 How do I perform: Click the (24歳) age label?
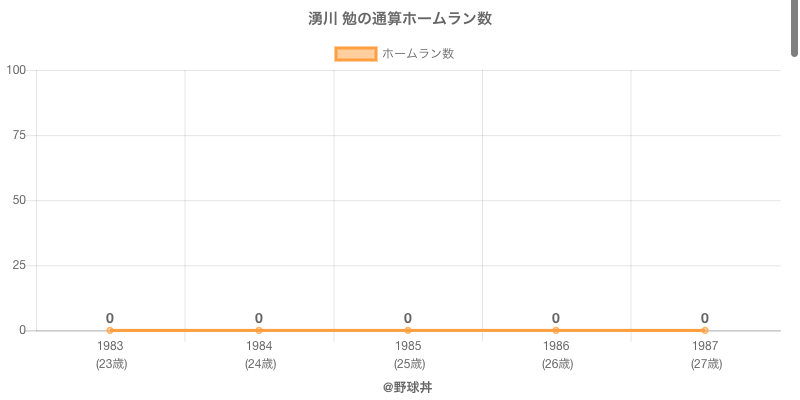[259, 364]
